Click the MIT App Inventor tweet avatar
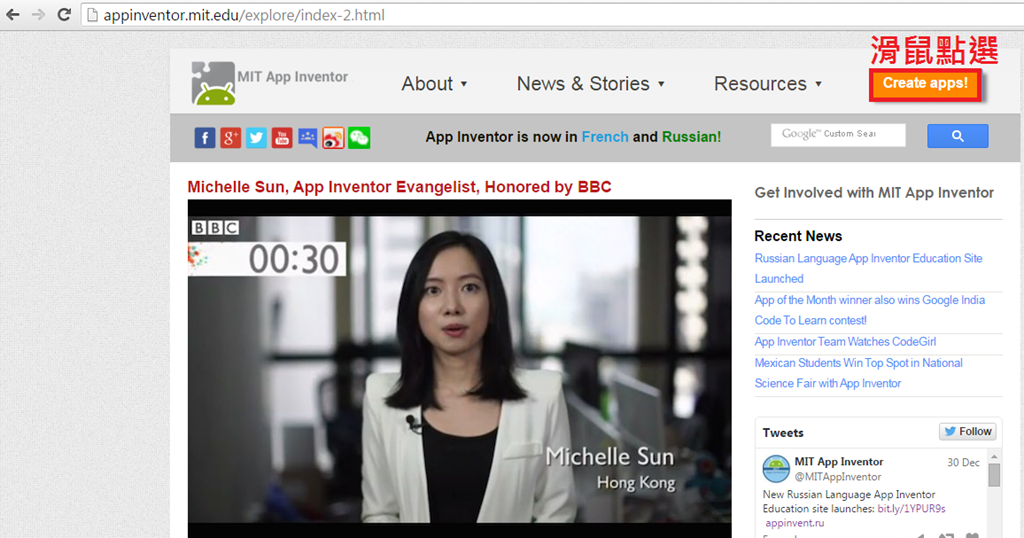Image resolution: width=1024 pixels, height=538 pixels. (776, 469)
